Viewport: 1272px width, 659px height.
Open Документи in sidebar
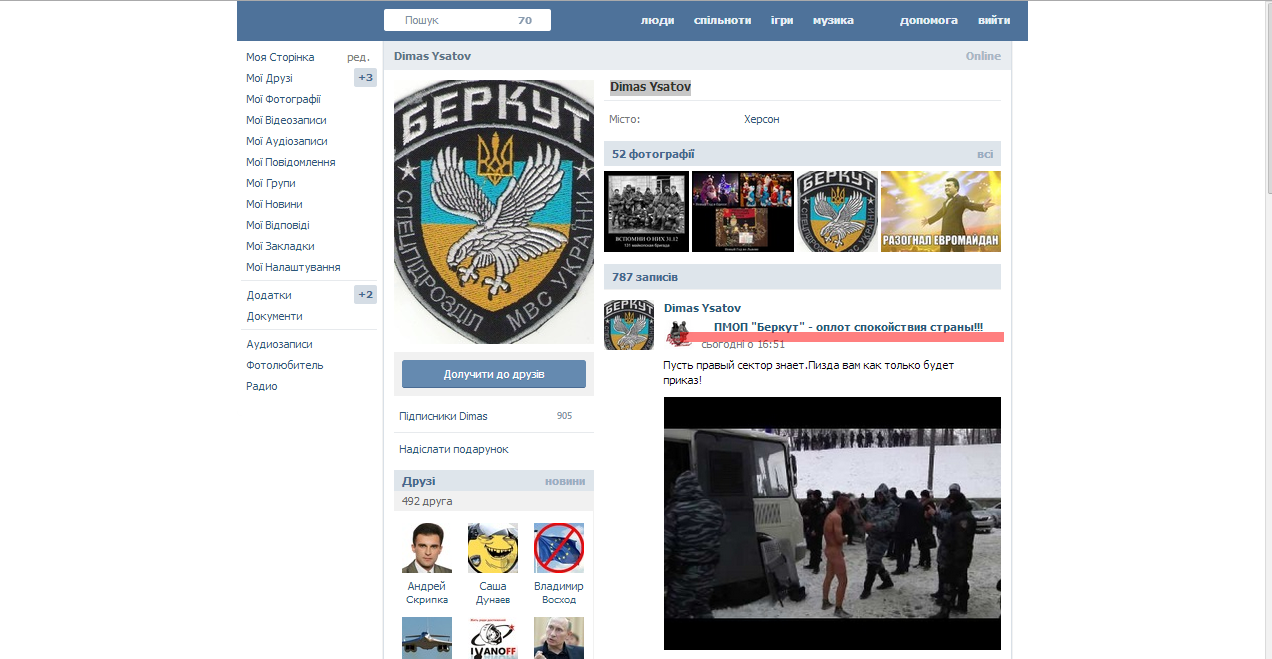pyautogui.click(x=274, y=316)
